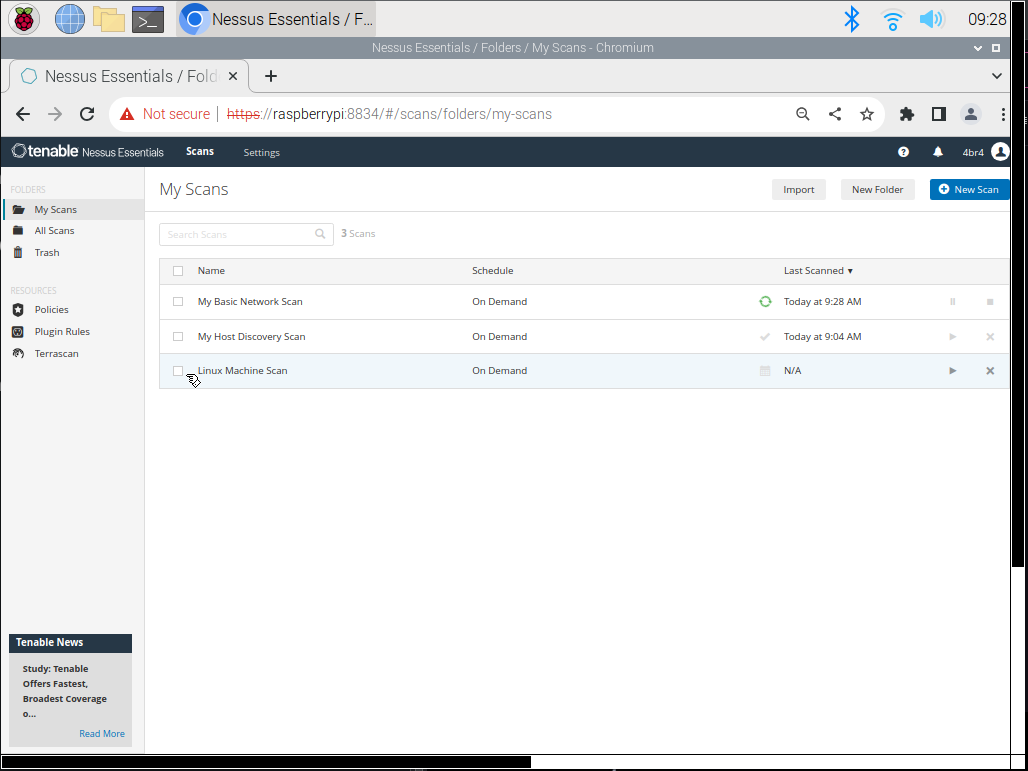
Task: Open the Plugin Rules resource
Action: (x=62, y=332)
